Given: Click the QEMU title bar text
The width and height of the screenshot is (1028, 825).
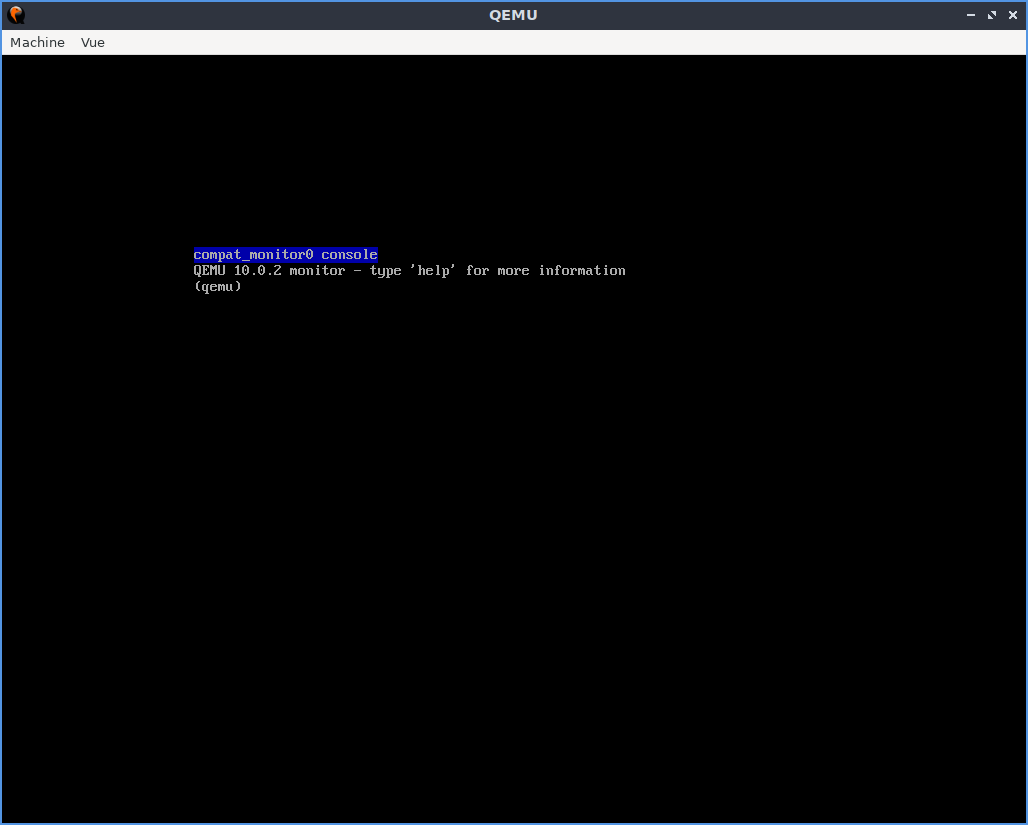Looking at the screenshot, I should point(513,15).
